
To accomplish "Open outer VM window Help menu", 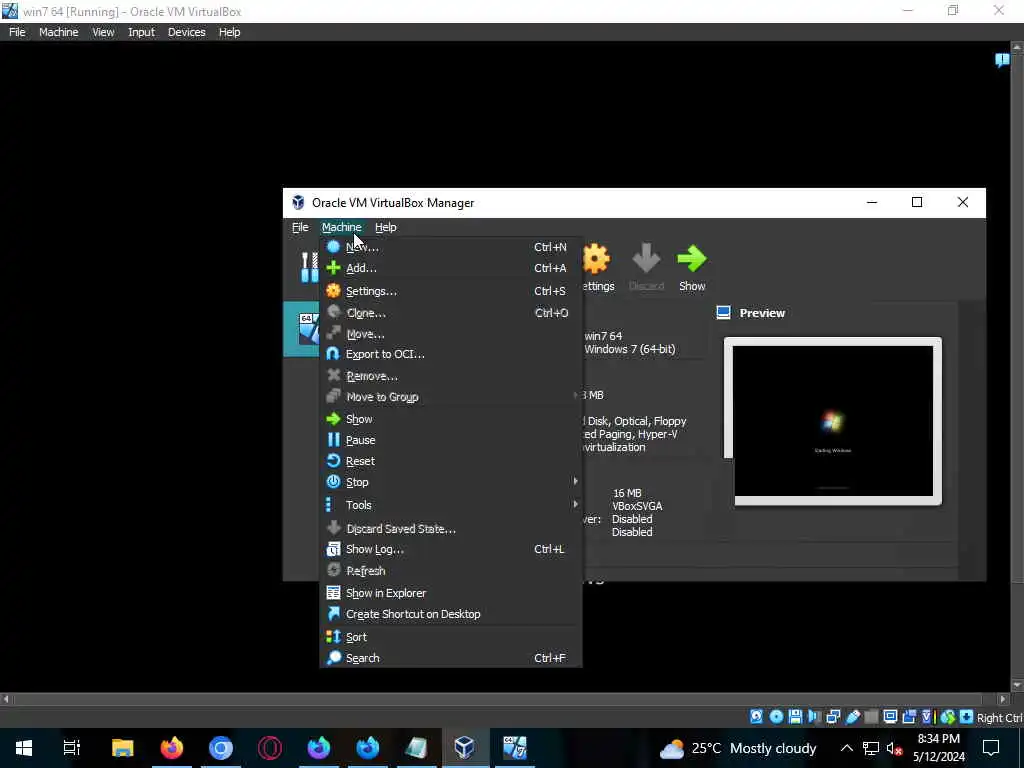I will pyautogui.click(x=229, y=32).
